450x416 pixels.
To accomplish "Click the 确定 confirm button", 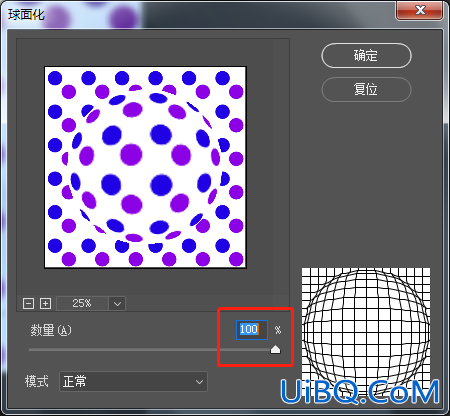I will click(x=366, y=55).
